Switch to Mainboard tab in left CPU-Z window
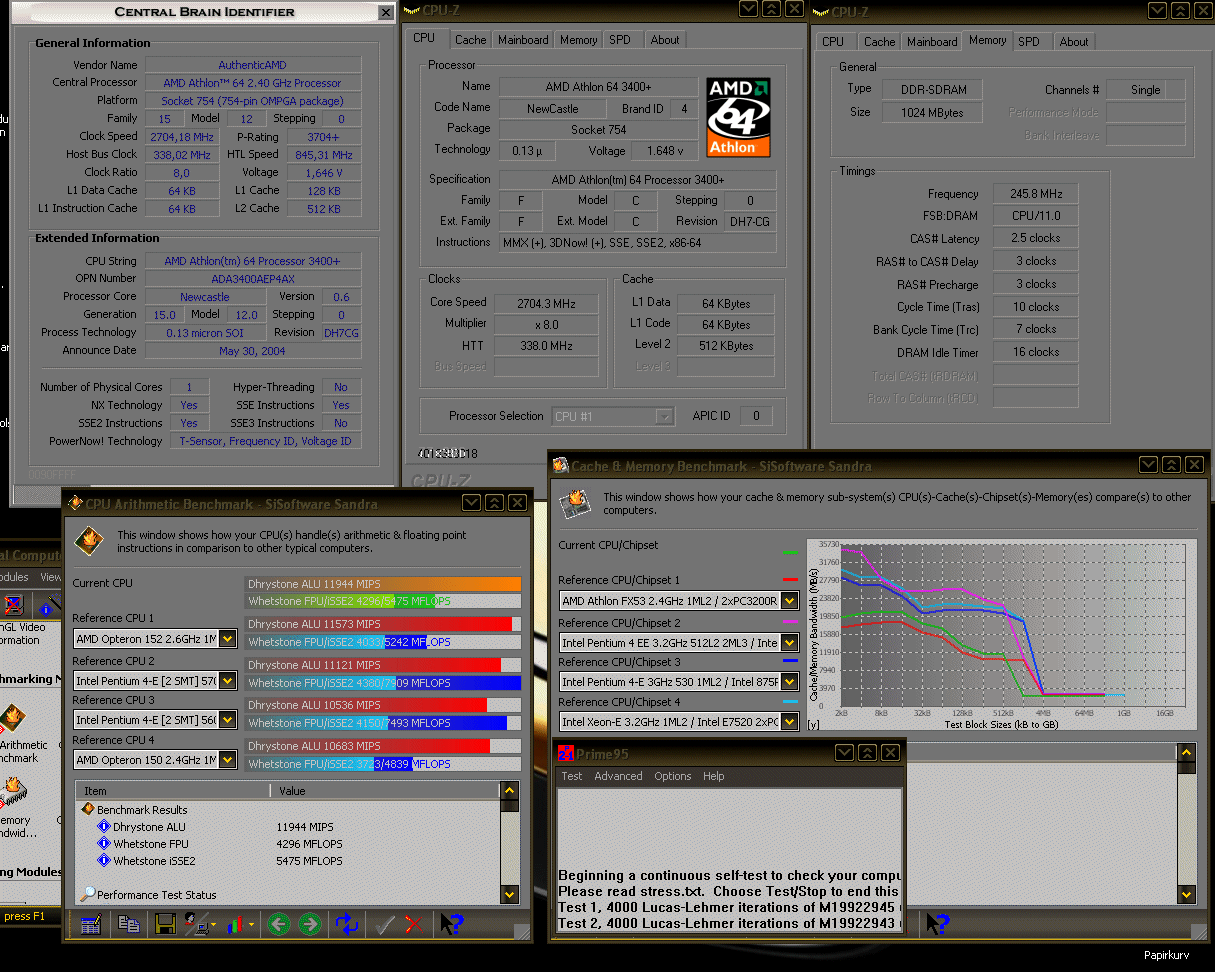 pyautogui.click(x=523, y=40)
